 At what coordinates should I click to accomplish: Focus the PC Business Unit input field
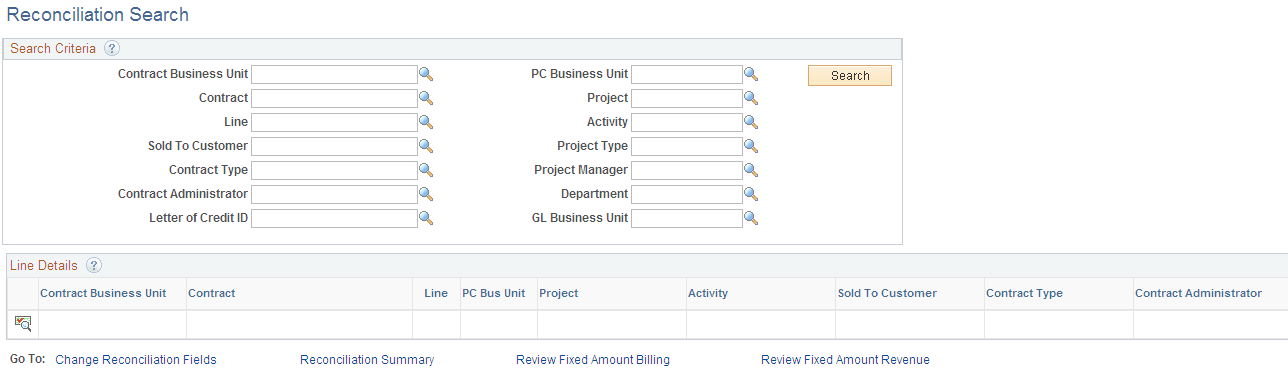point(687,74)
